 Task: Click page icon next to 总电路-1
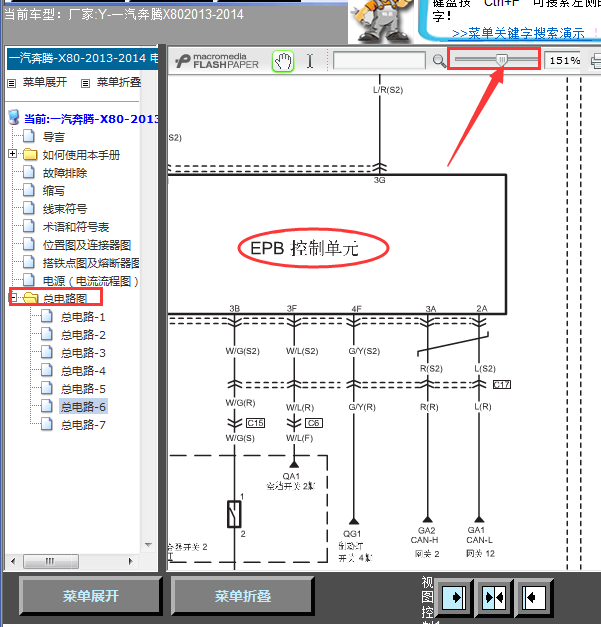click(47, 316)
